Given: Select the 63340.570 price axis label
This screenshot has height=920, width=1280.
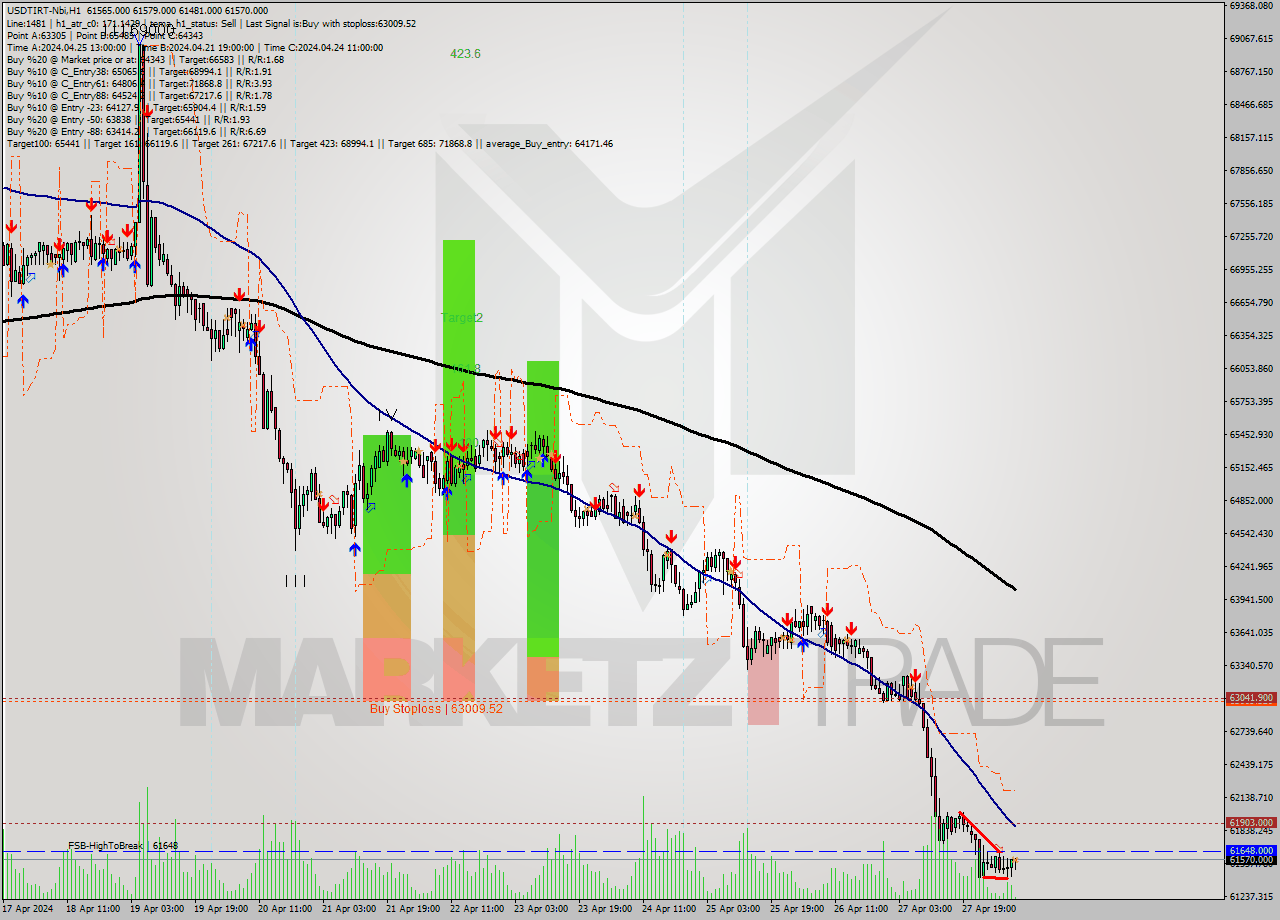Looking at the screenshot, I should (x=1251, y=665).
